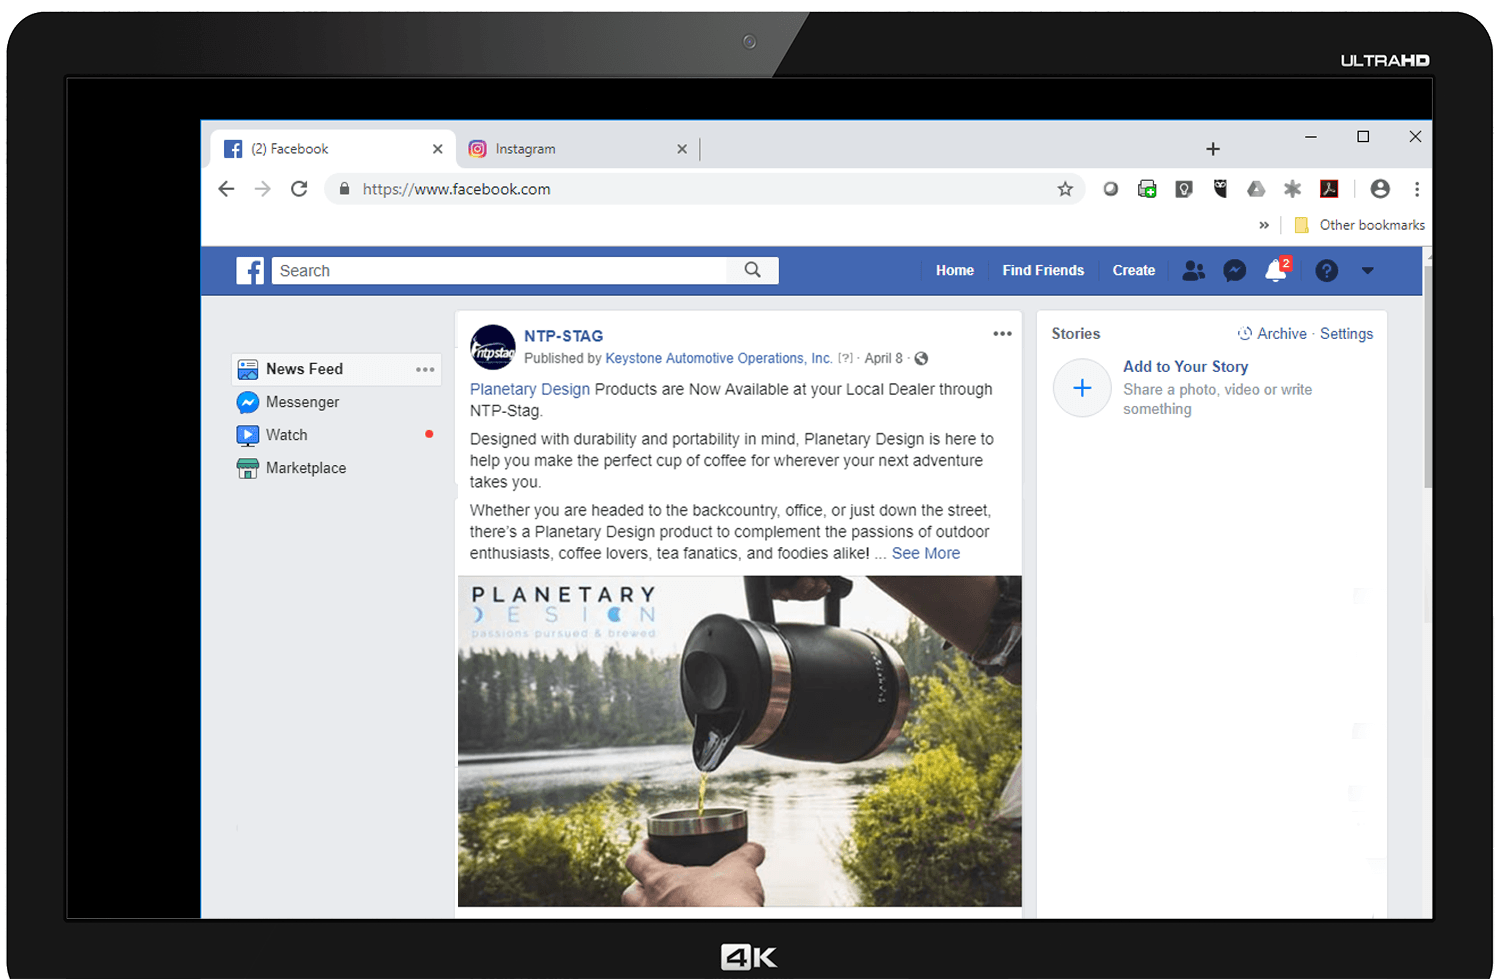Open Keystone Automotive Operations, Inc. link

[x=718, y=358]
